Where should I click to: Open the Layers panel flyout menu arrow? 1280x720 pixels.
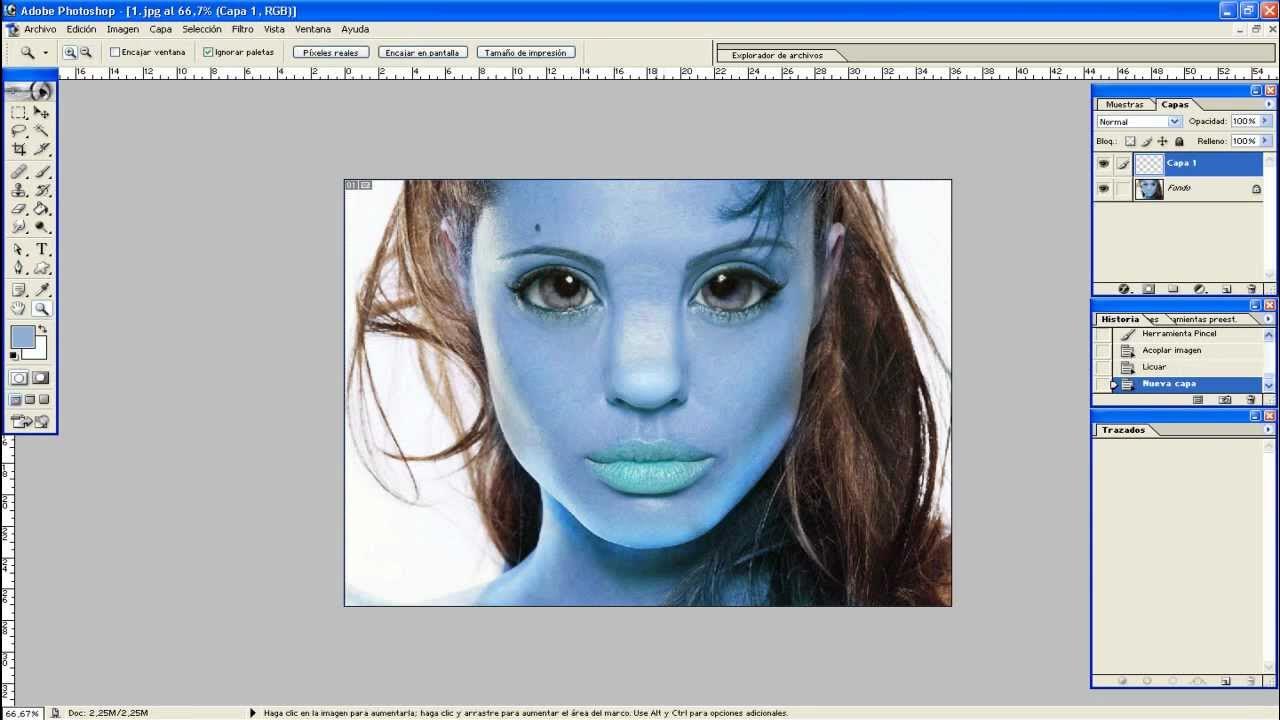click(x=1269, y=104)
